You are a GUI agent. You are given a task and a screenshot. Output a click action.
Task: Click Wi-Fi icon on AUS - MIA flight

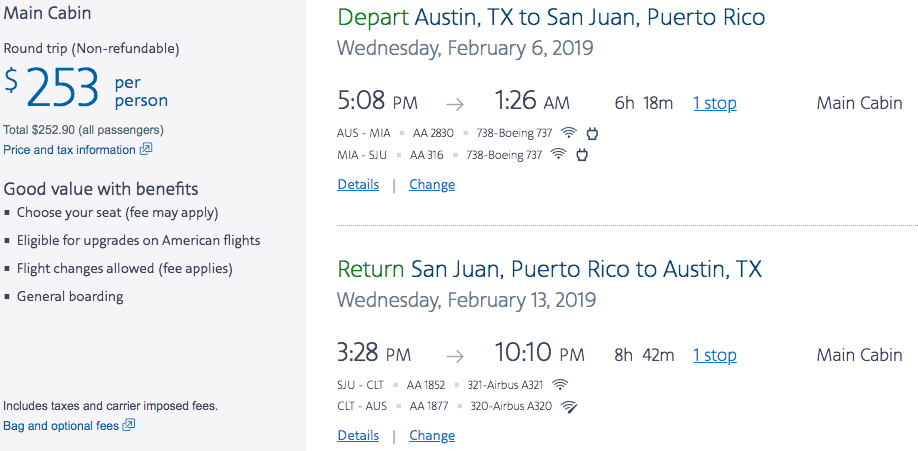click(x=569, y=133)
